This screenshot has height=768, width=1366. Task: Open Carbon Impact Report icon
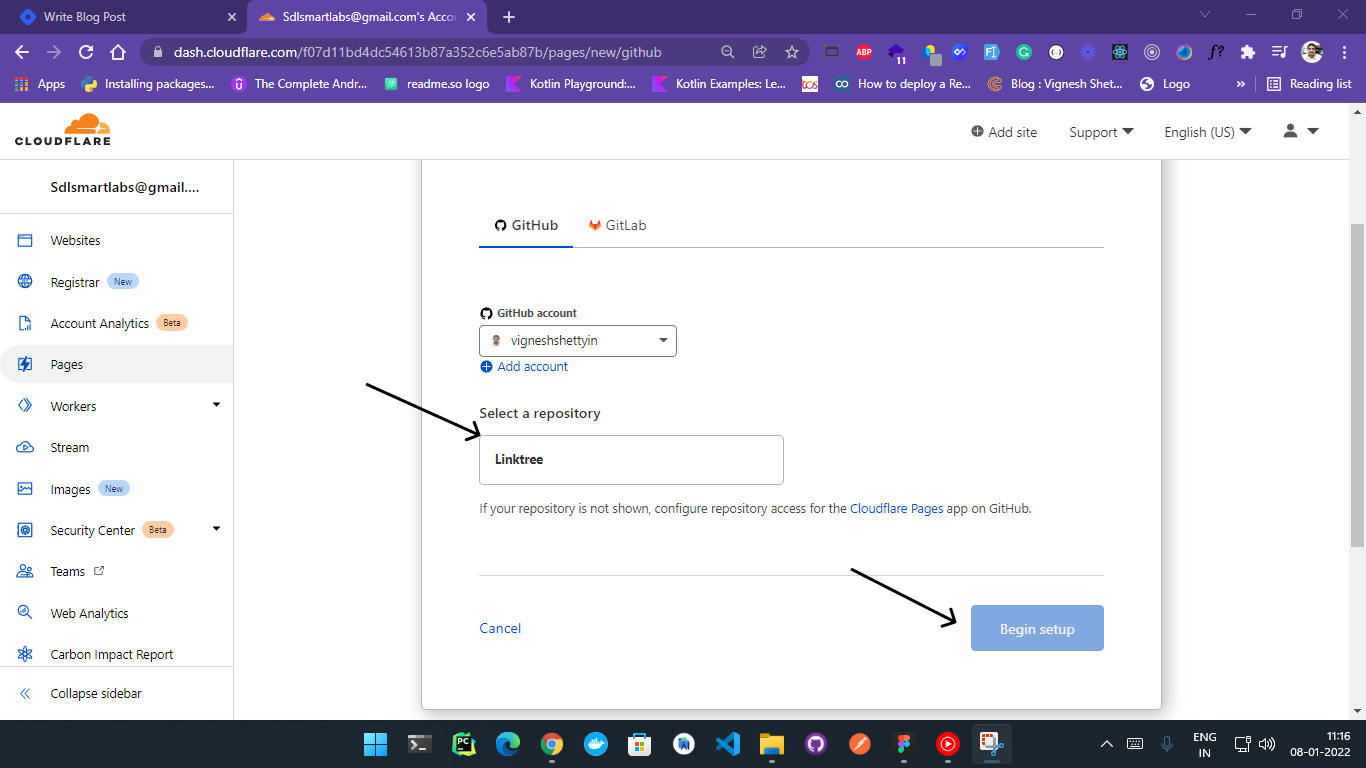pyautogui.click(x=25, y=654)
